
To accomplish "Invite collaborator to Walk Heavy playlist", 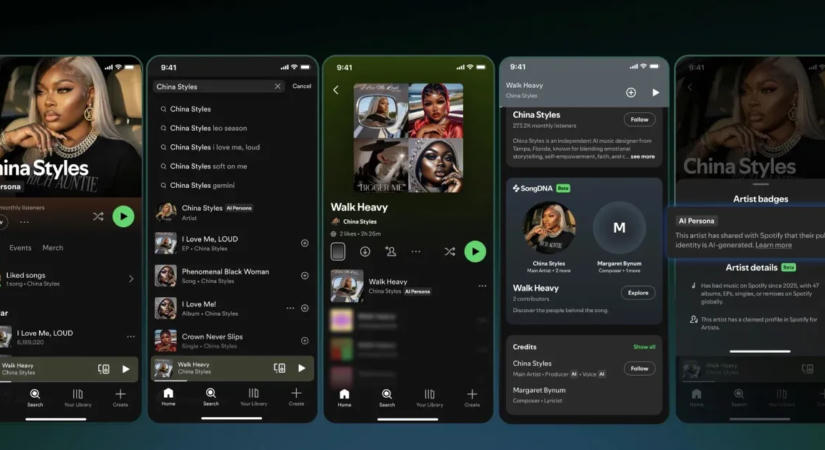I will pos(390,252).
